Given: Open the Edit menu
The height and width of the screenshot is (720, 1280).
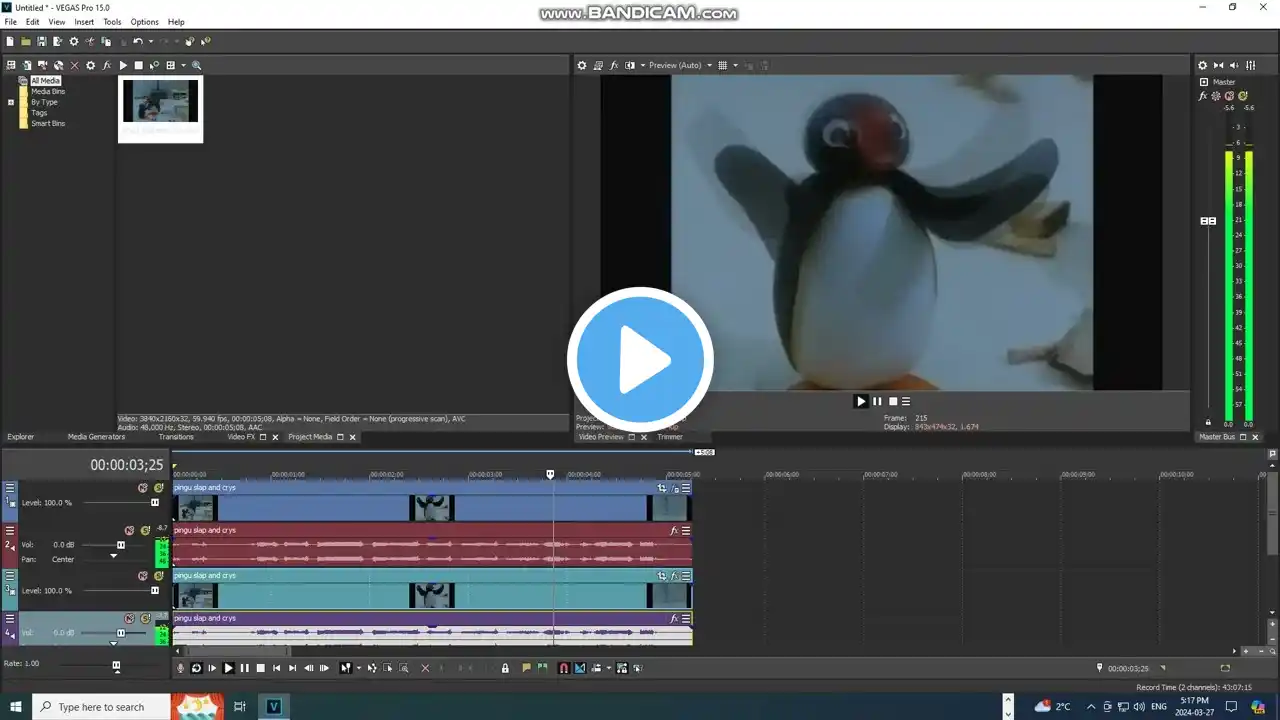Looking at the screenshot, I should click(x=33, y=22).
